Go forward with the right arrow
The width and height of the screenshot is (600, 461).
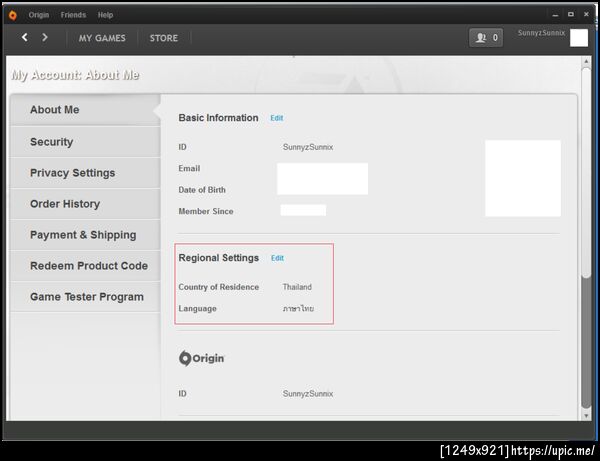click(45, 37)
